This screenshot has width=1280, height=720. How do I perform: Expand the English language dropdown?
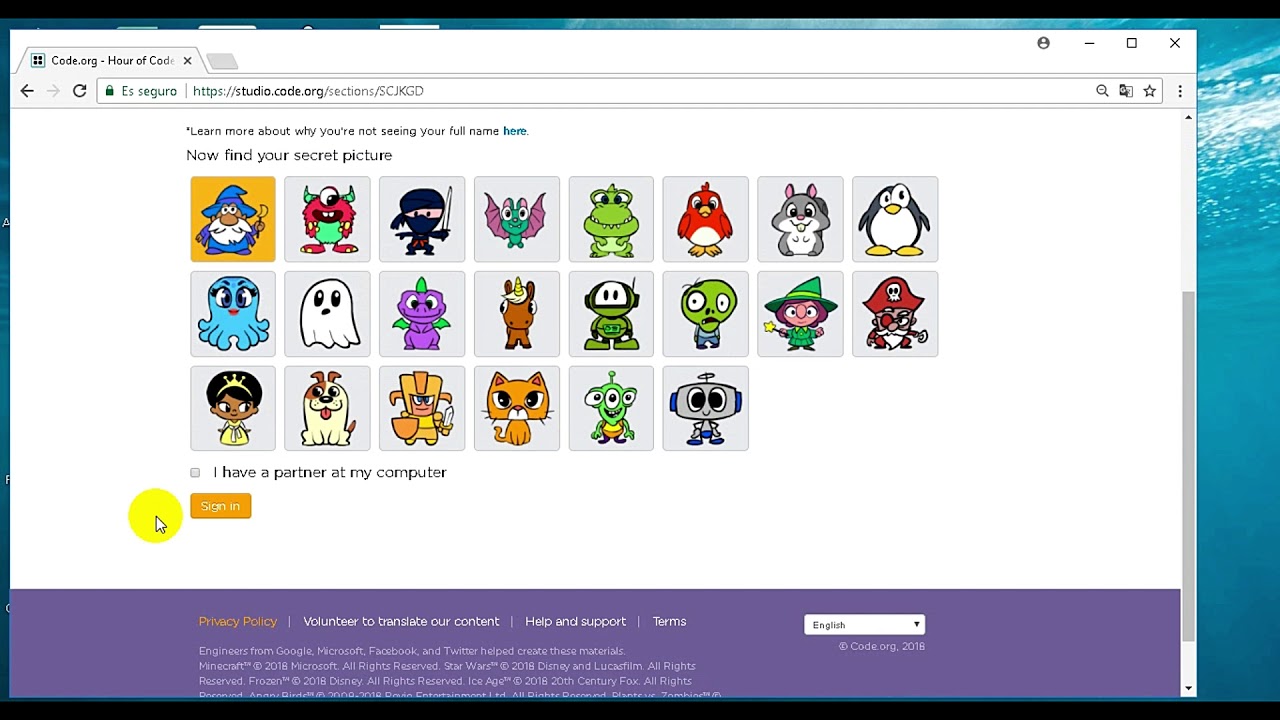click(864, 625)
